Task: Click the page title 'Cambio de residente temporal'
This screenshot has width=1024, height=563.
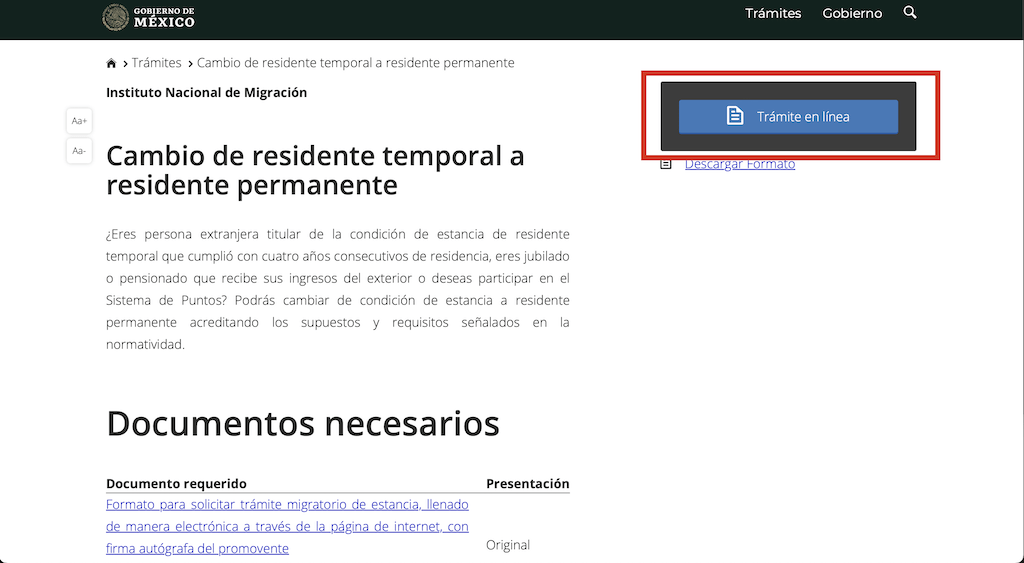Action: pyautogui.click(x=315, y=170)
